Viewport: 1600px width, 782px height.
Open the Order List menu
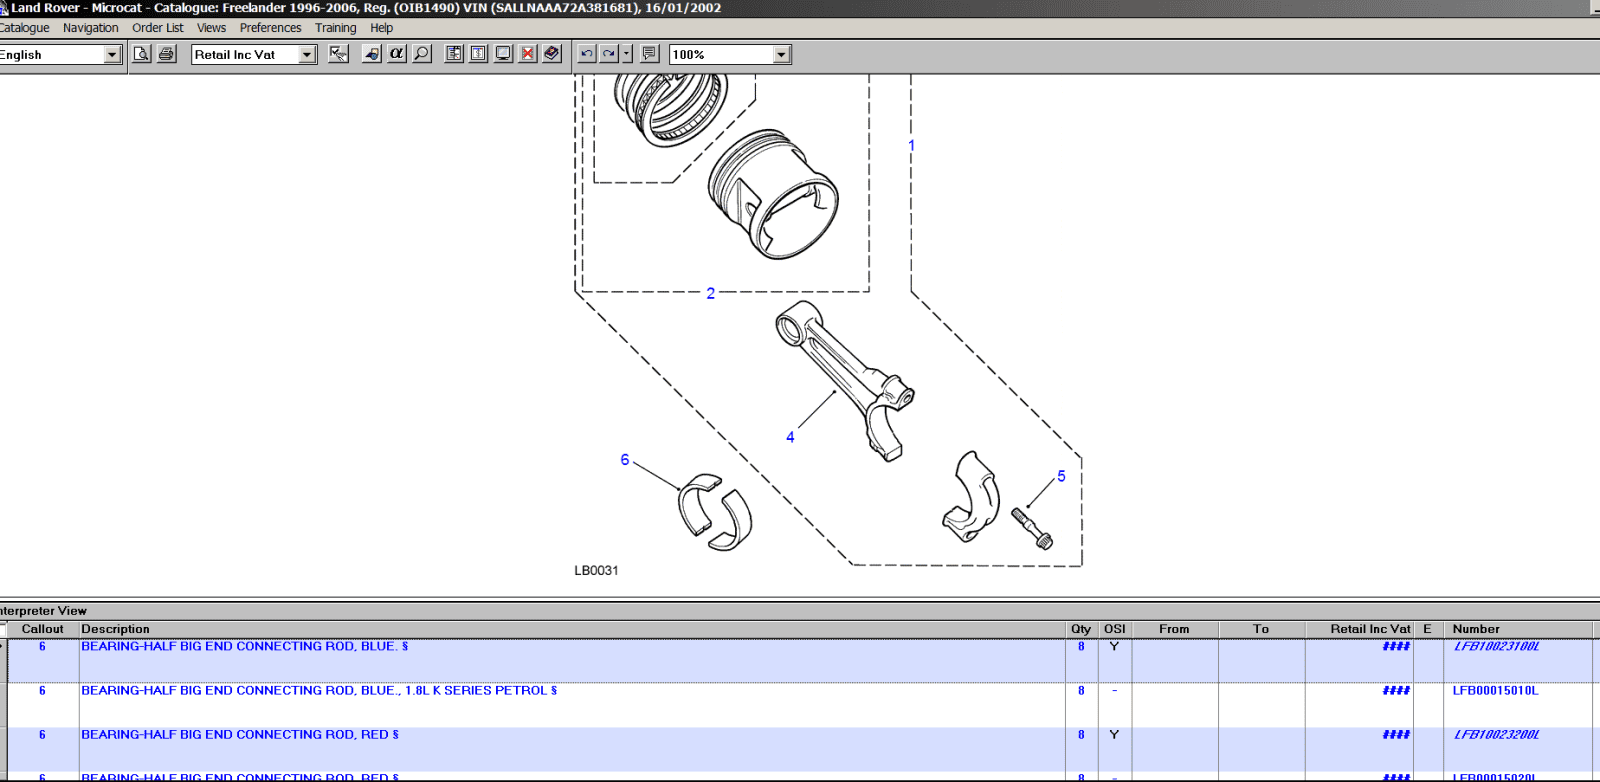point(158,28)
